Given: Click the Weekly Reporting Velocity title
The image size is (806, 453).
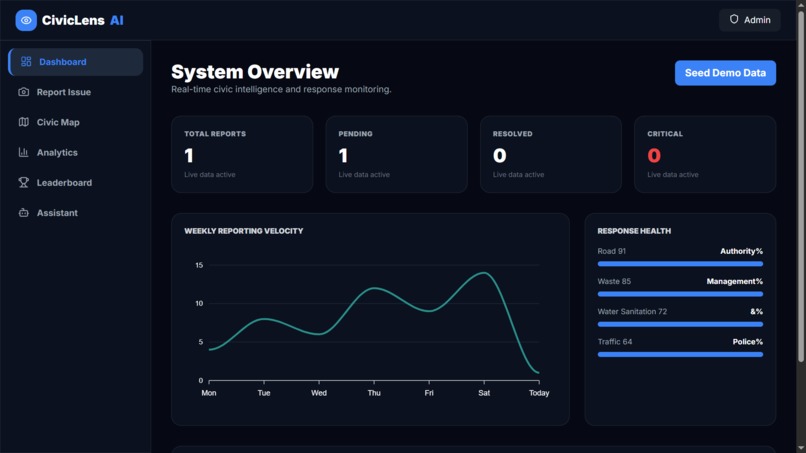Looking at the screenshot, I should [244, 231].
